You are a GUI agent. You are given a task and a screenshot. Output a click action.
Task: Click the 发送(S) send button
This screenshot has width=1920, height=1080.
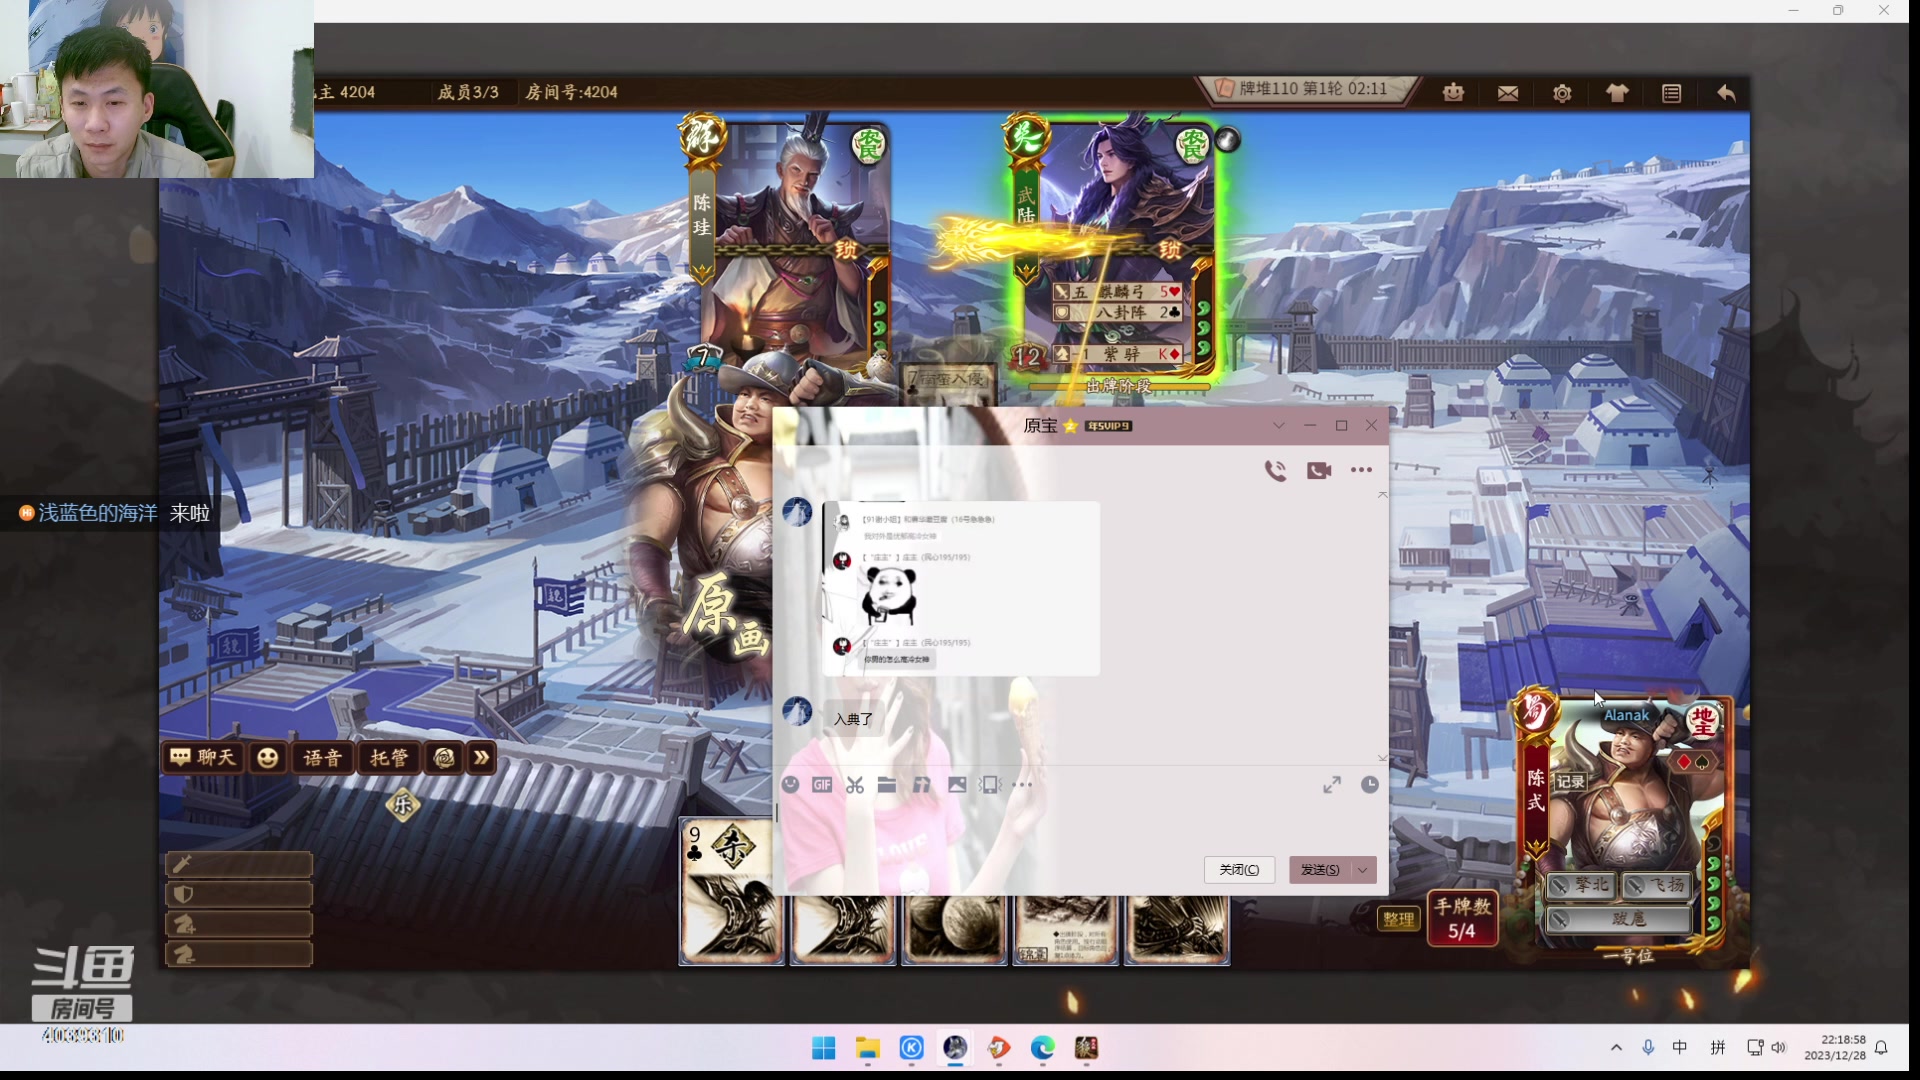[1320, 870]
